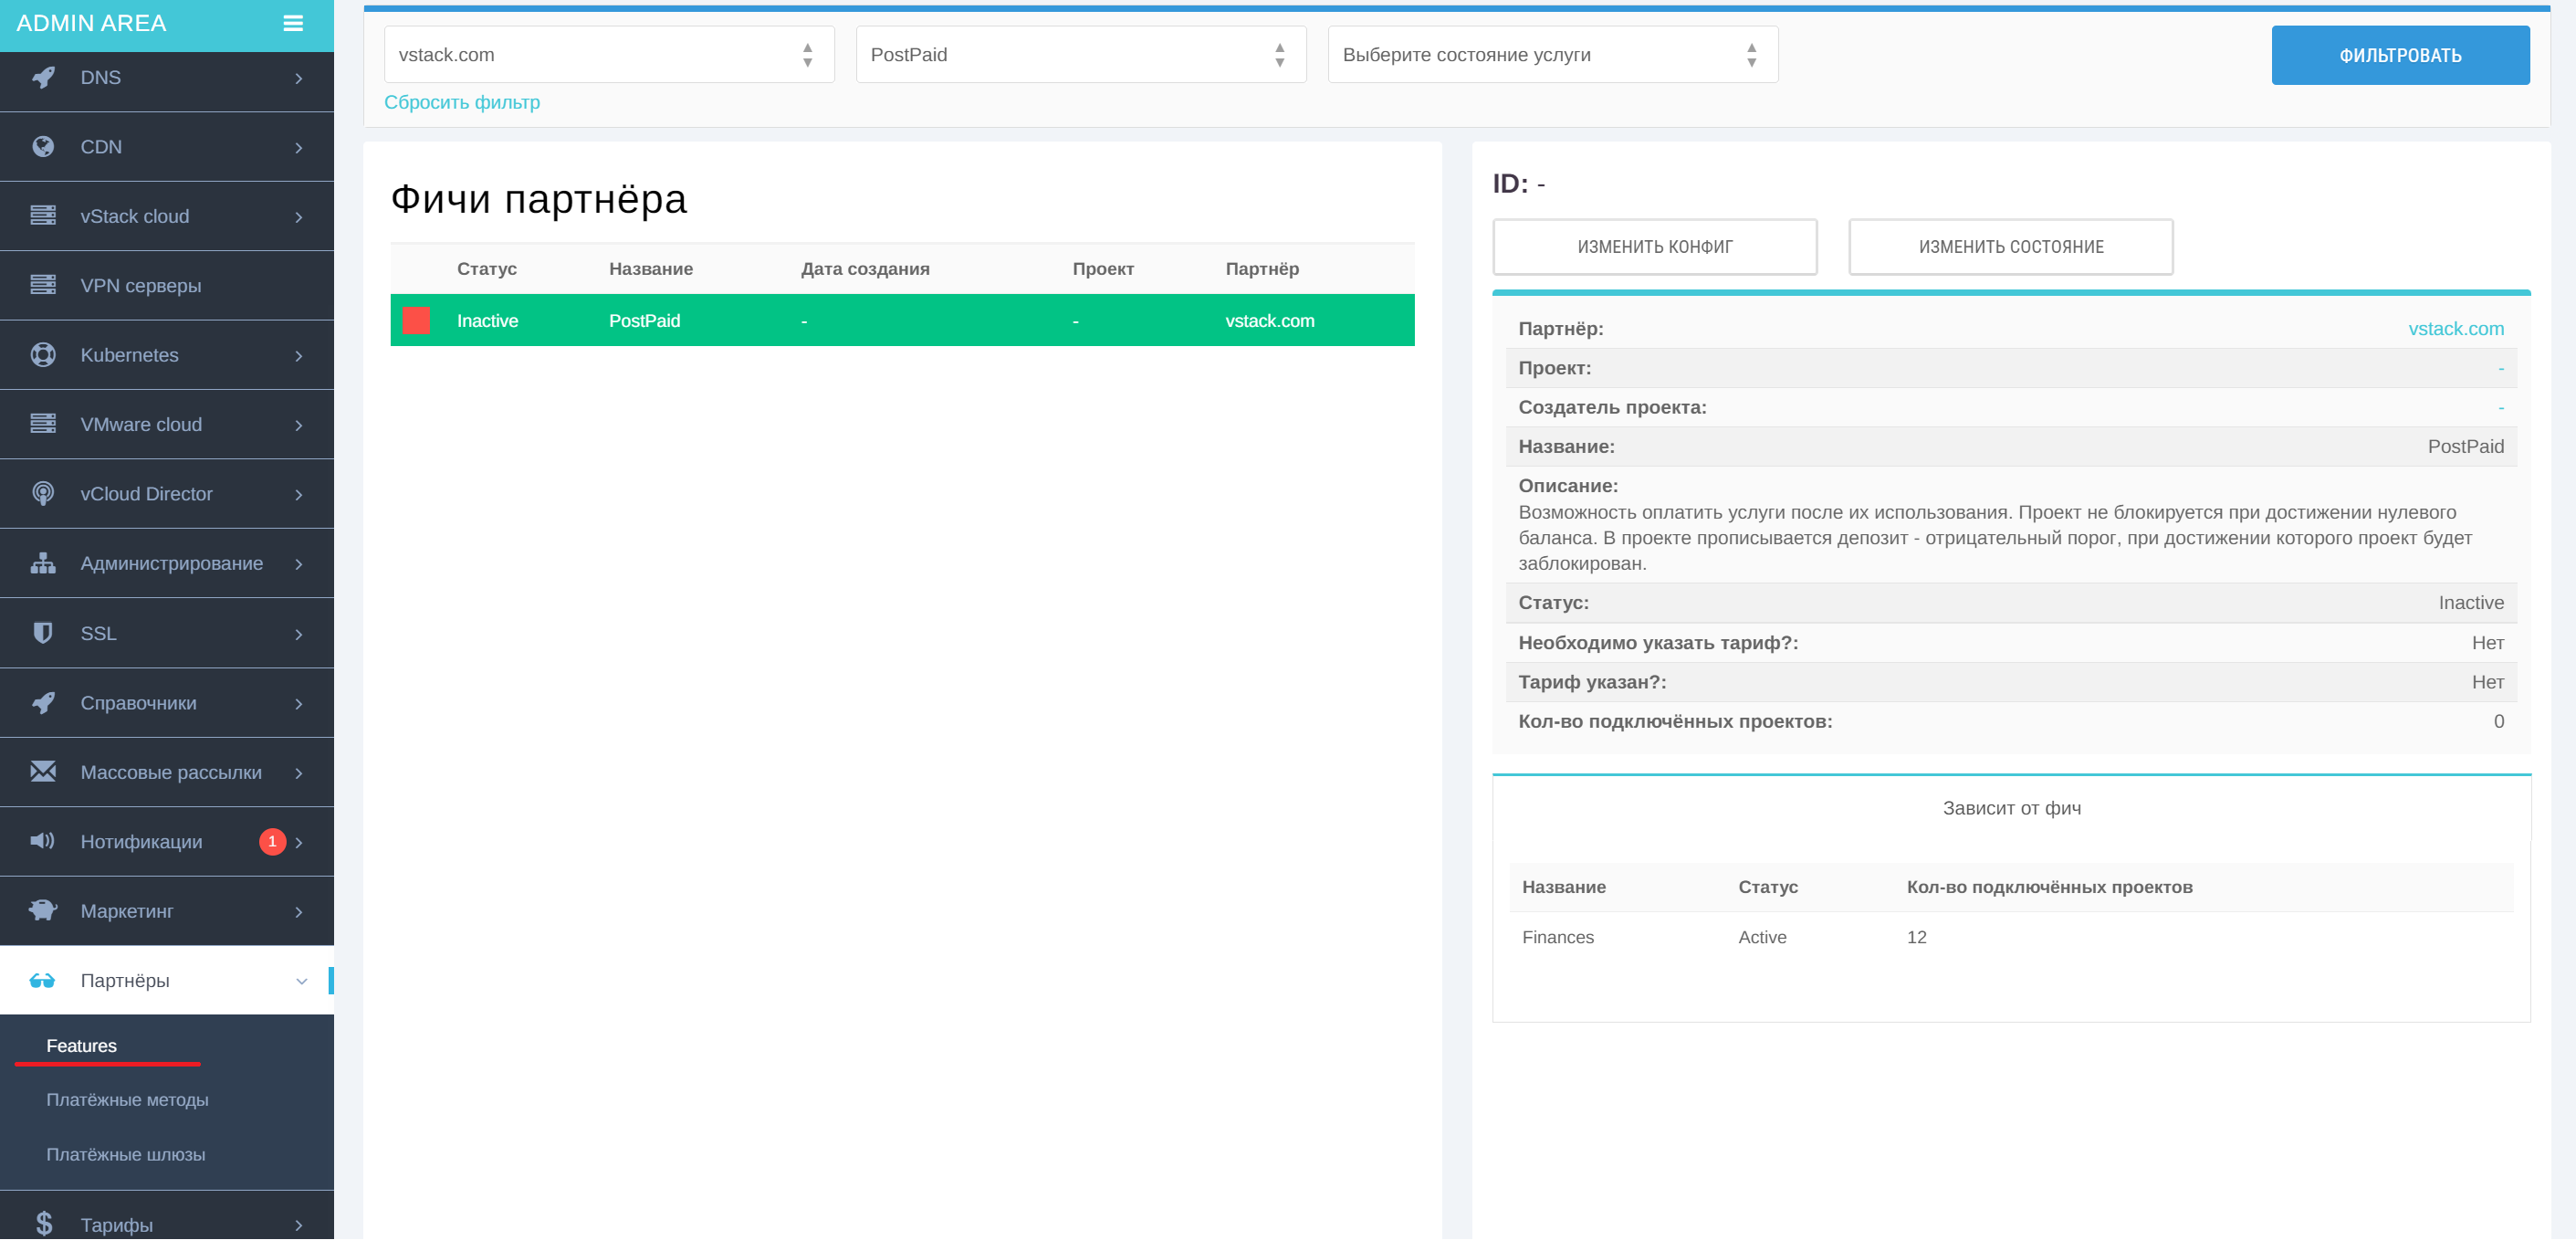Click the megaphone icon for Нотификации
This screenshot has height=1240, width=2576.
coord(43,841)
